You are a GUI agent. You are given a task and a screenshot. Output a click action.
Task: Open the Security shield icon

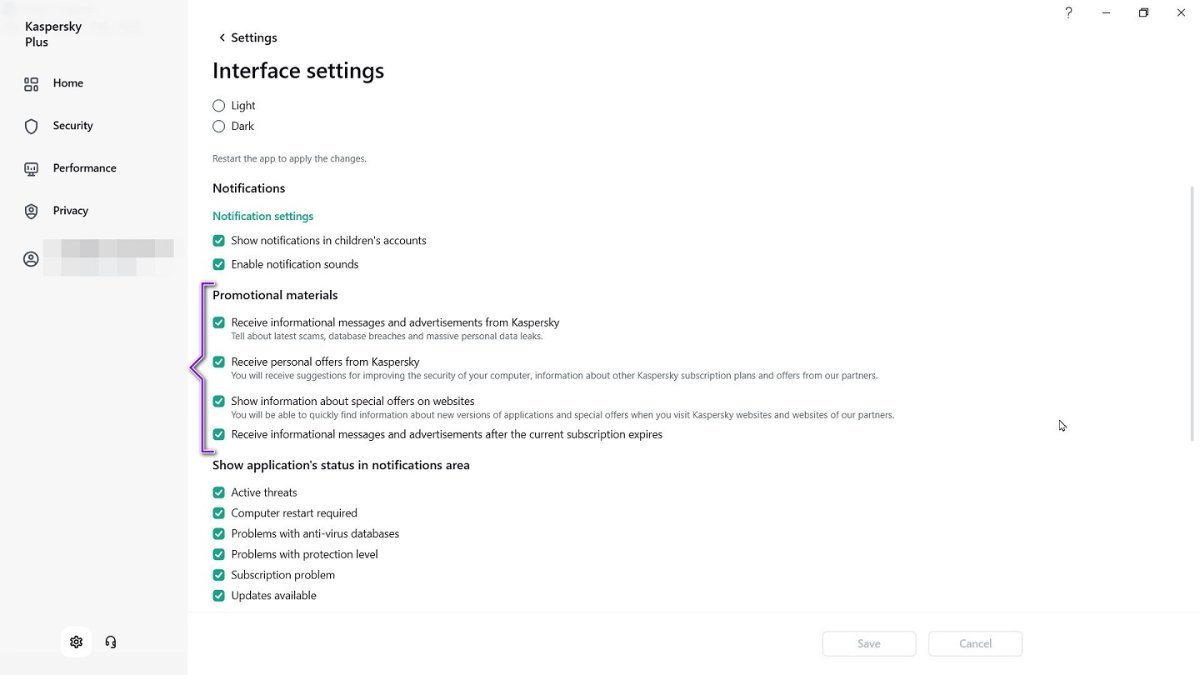coord(31,126)
